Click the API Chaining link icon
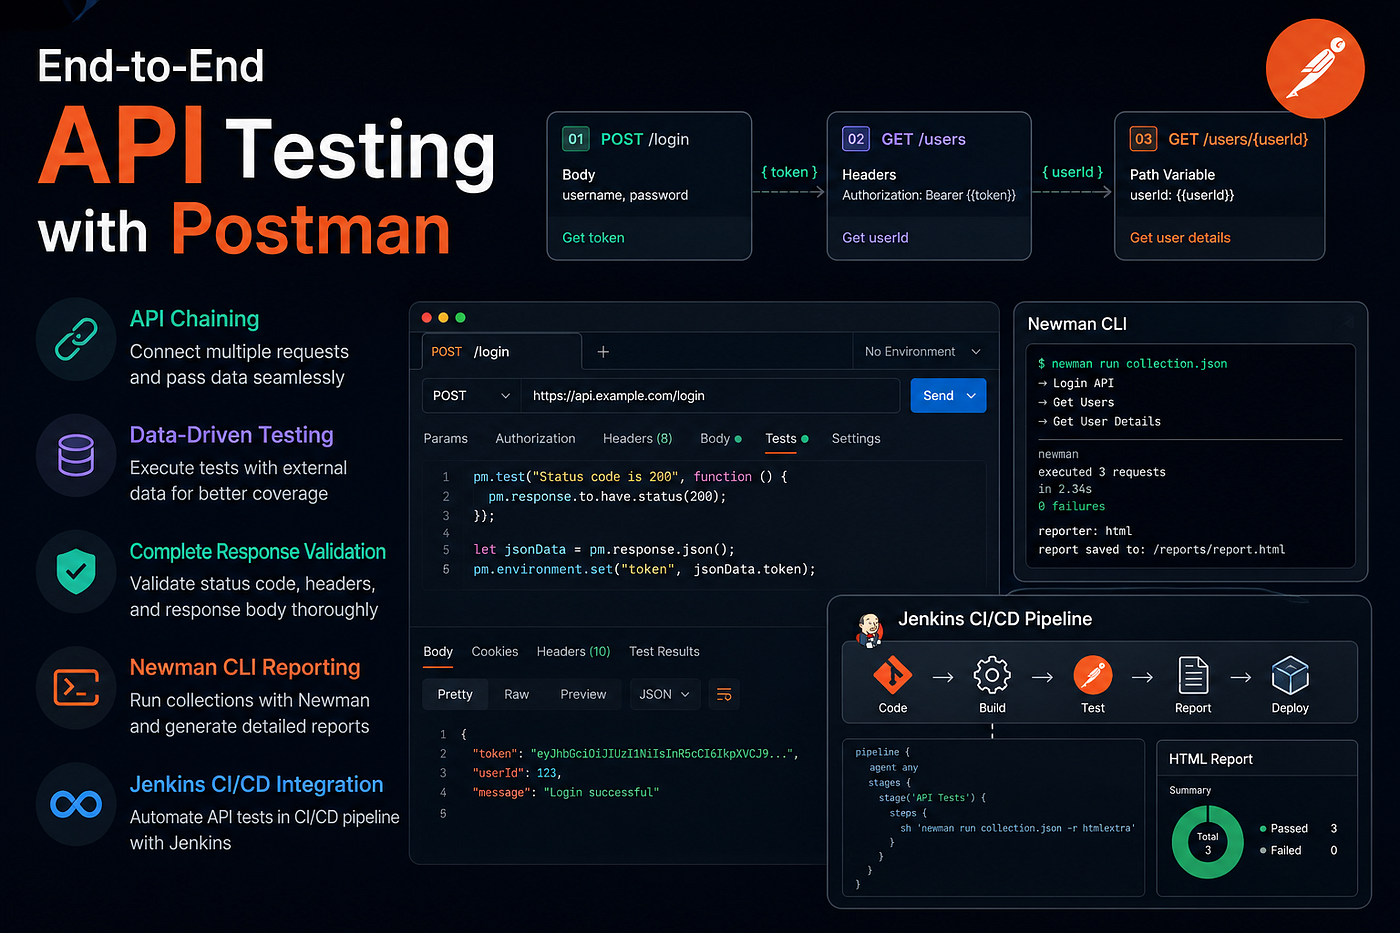1400x933 pixels. click(76, 339)
